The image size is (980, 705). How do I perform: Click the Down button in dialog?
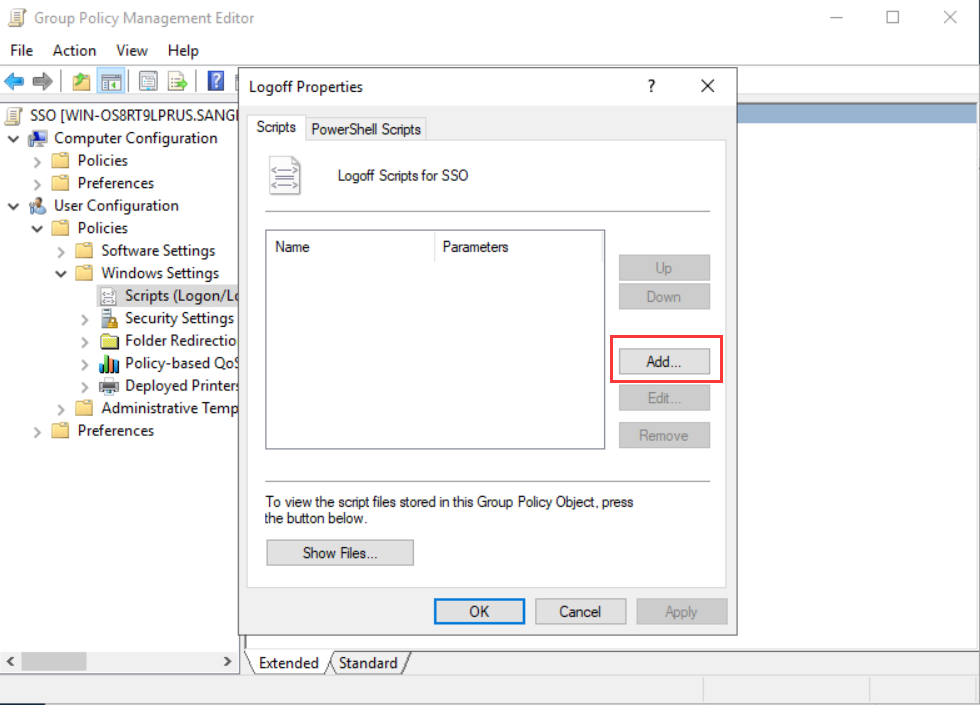click(664, 296)
